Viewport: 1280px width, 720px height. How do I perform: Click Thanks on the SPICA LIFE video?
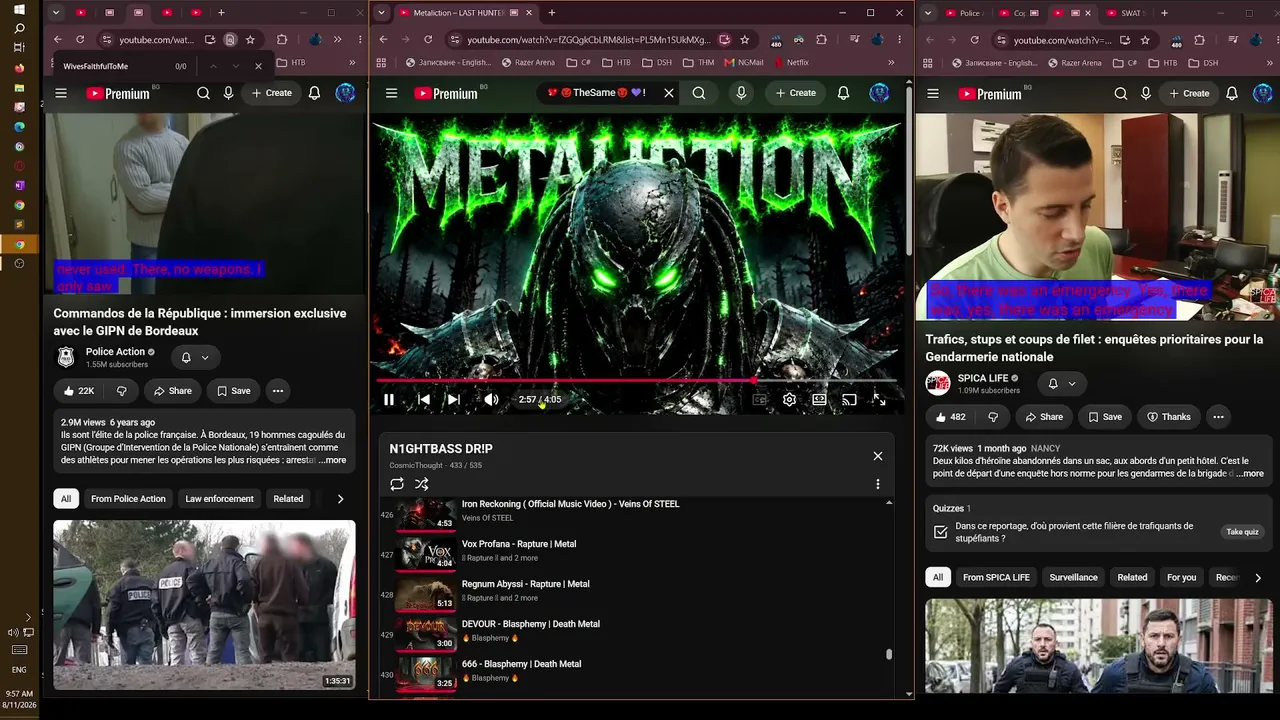(1168, 417)
